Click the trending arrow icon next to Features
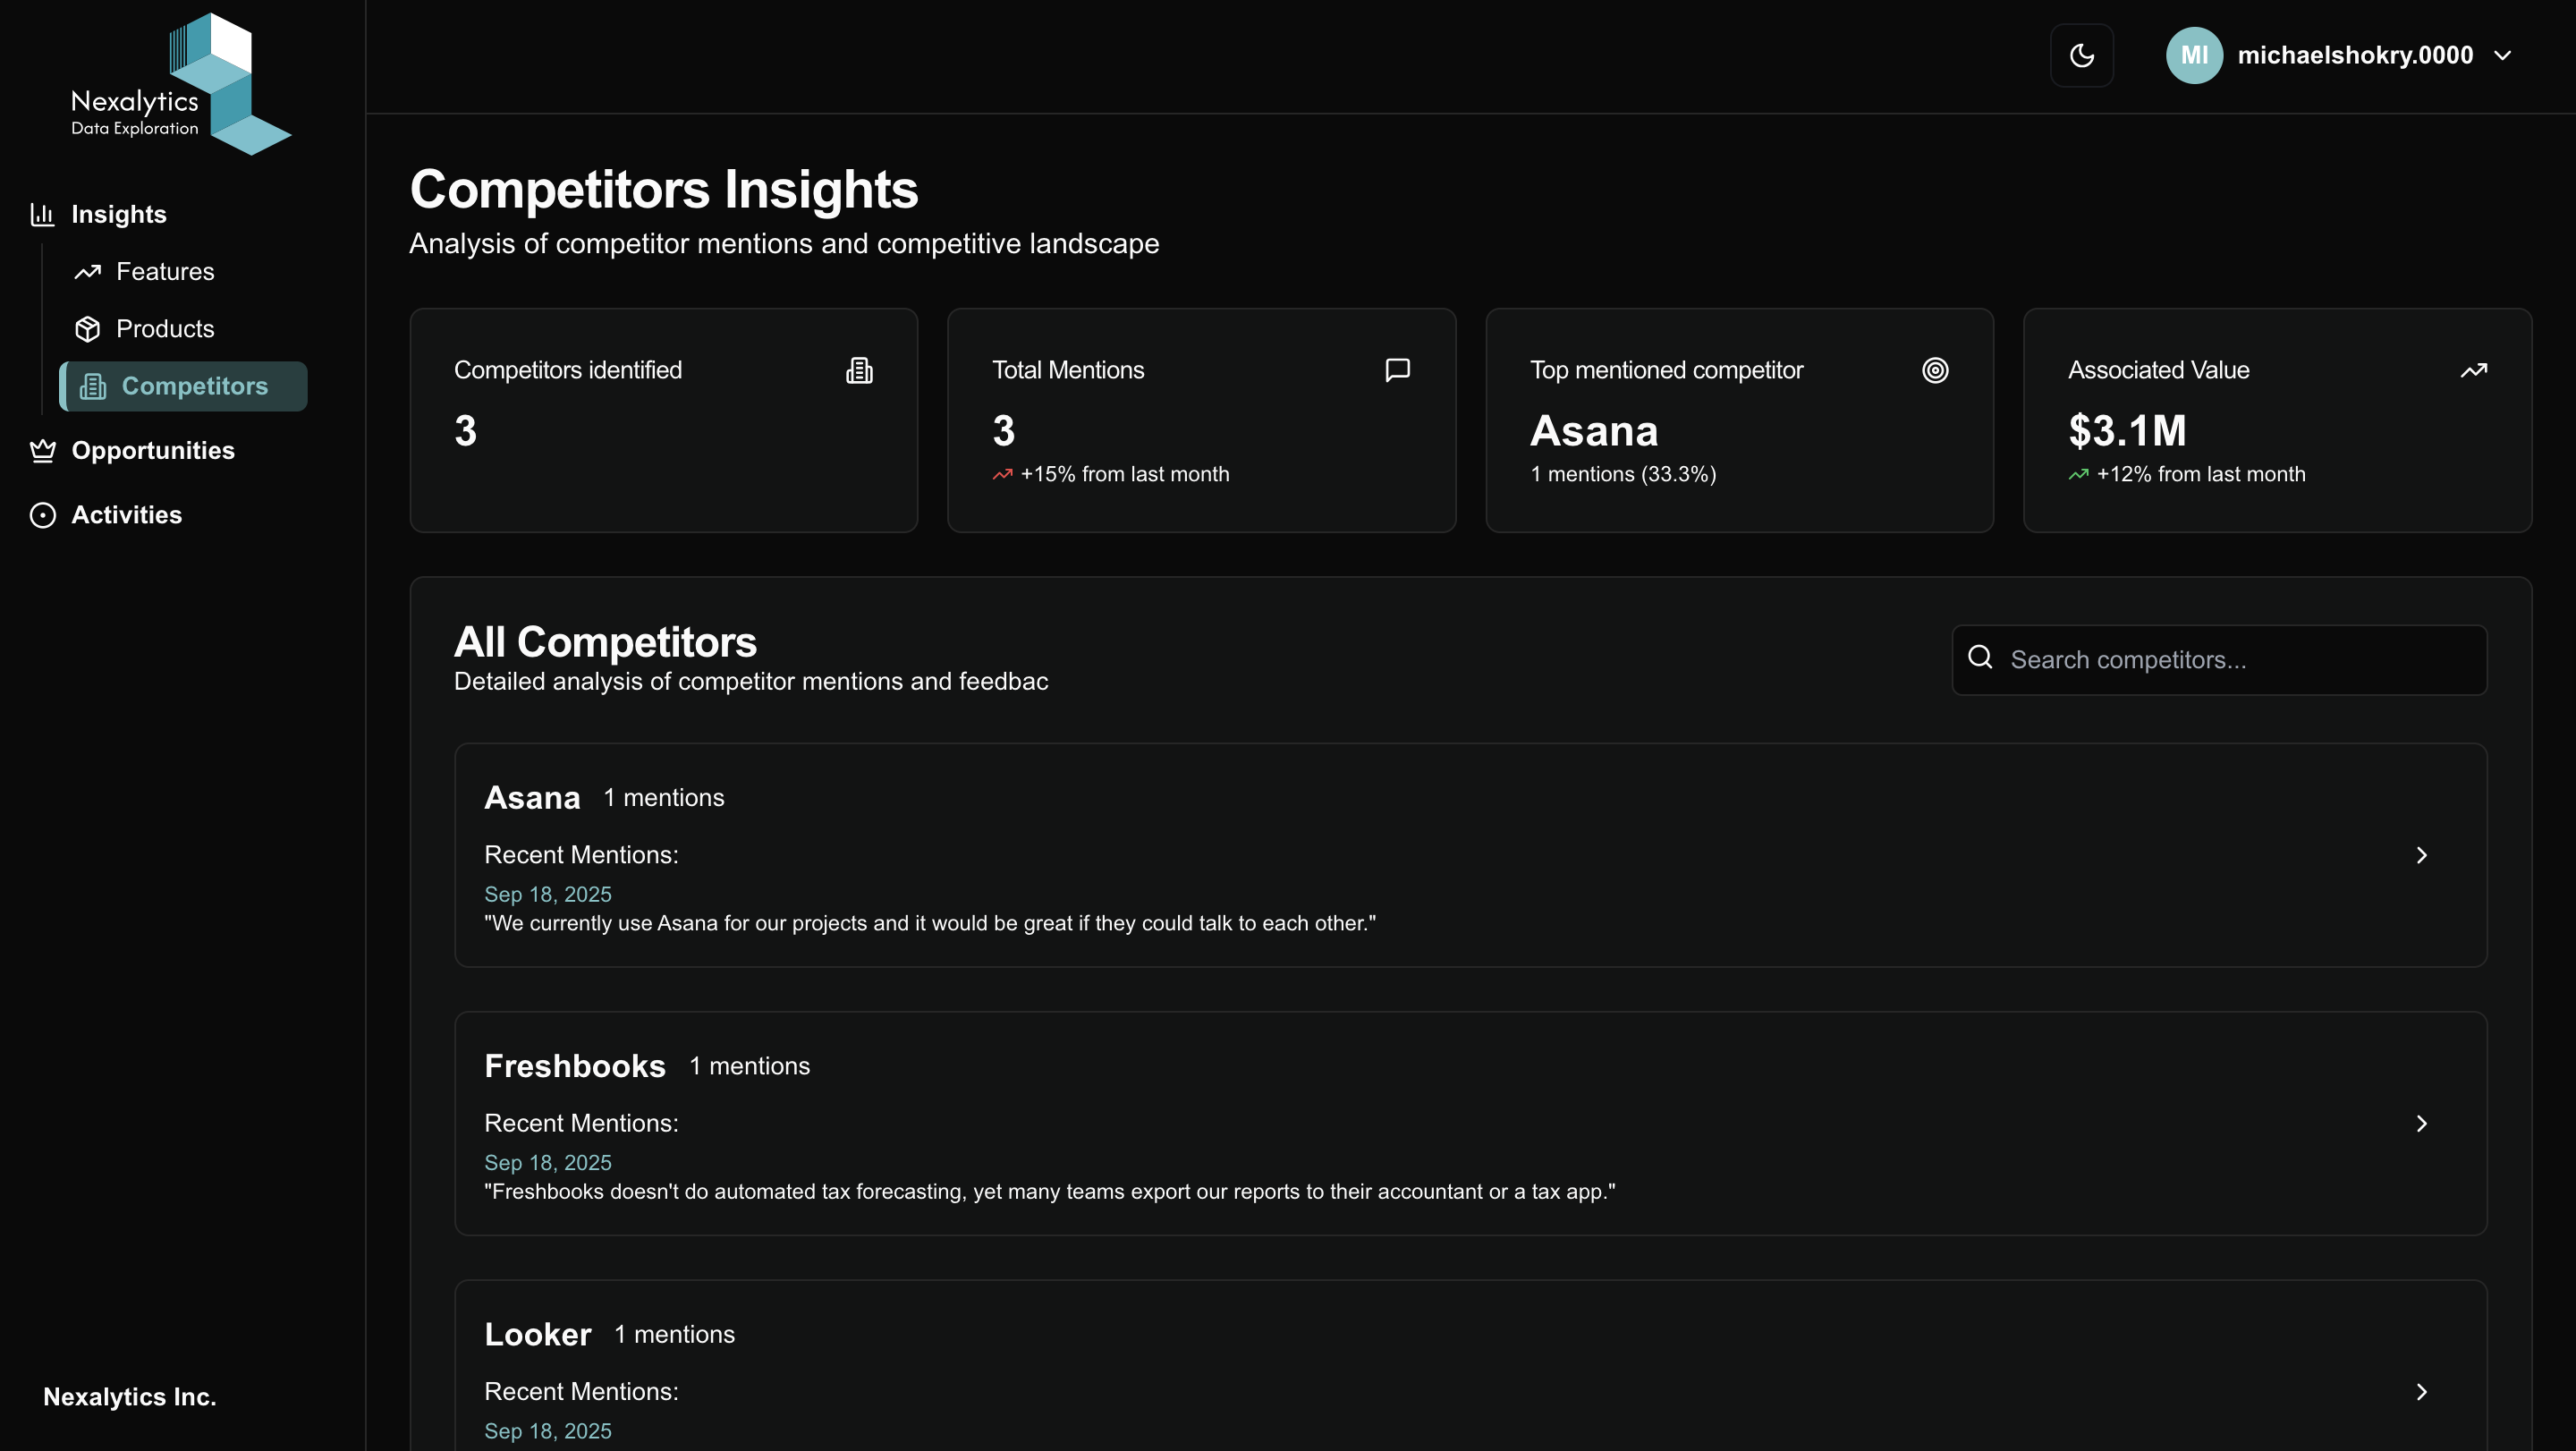 pyautogui.click(x=88, y=271)
